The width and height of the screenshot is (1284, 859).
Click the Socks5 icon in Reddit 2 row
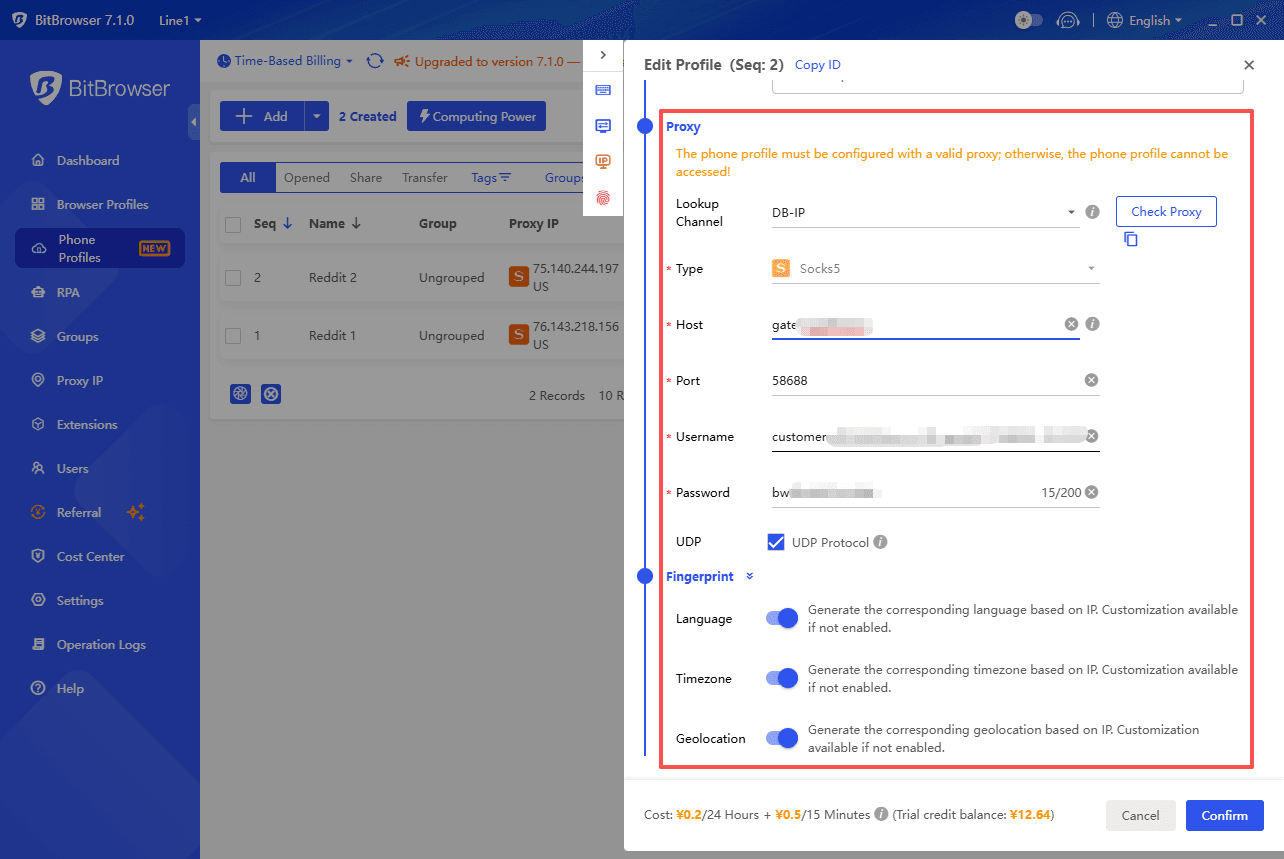[x=518, y=277]
